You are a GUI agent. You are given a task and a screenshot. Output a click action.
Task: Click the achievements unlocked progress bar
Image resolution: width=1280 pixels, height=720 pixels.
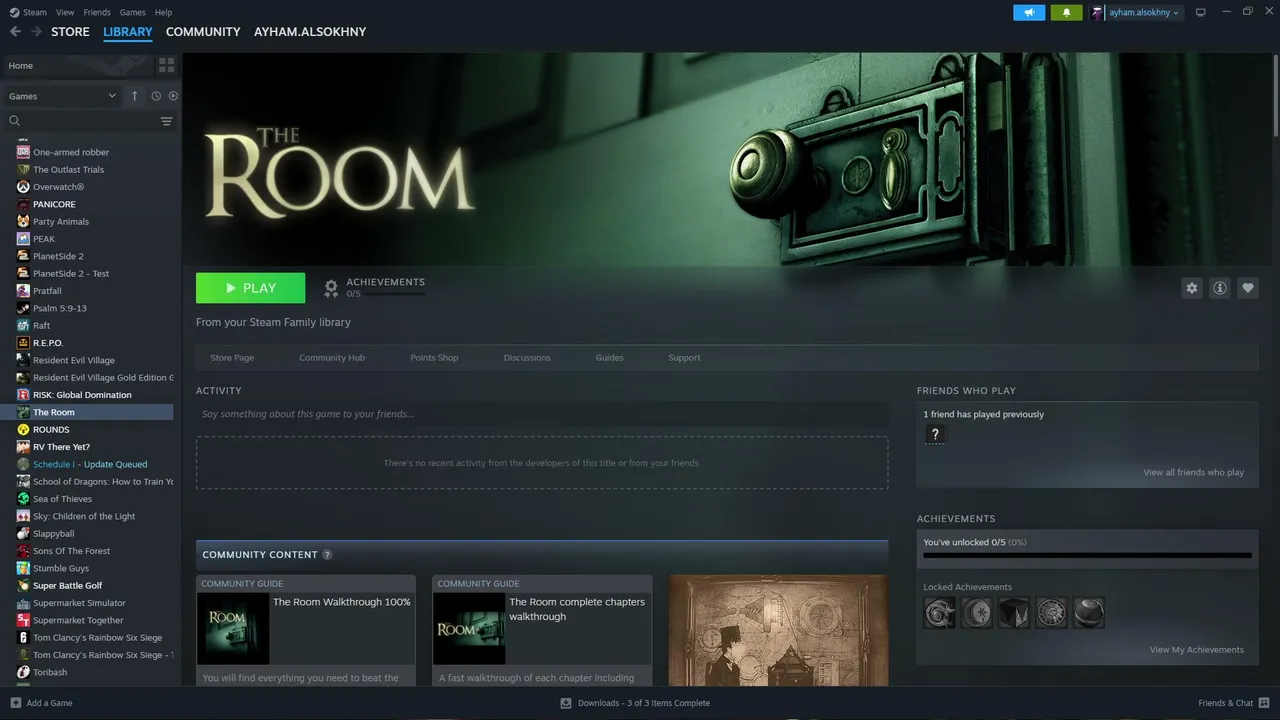pyautogui.click(x=1087, y=555)
